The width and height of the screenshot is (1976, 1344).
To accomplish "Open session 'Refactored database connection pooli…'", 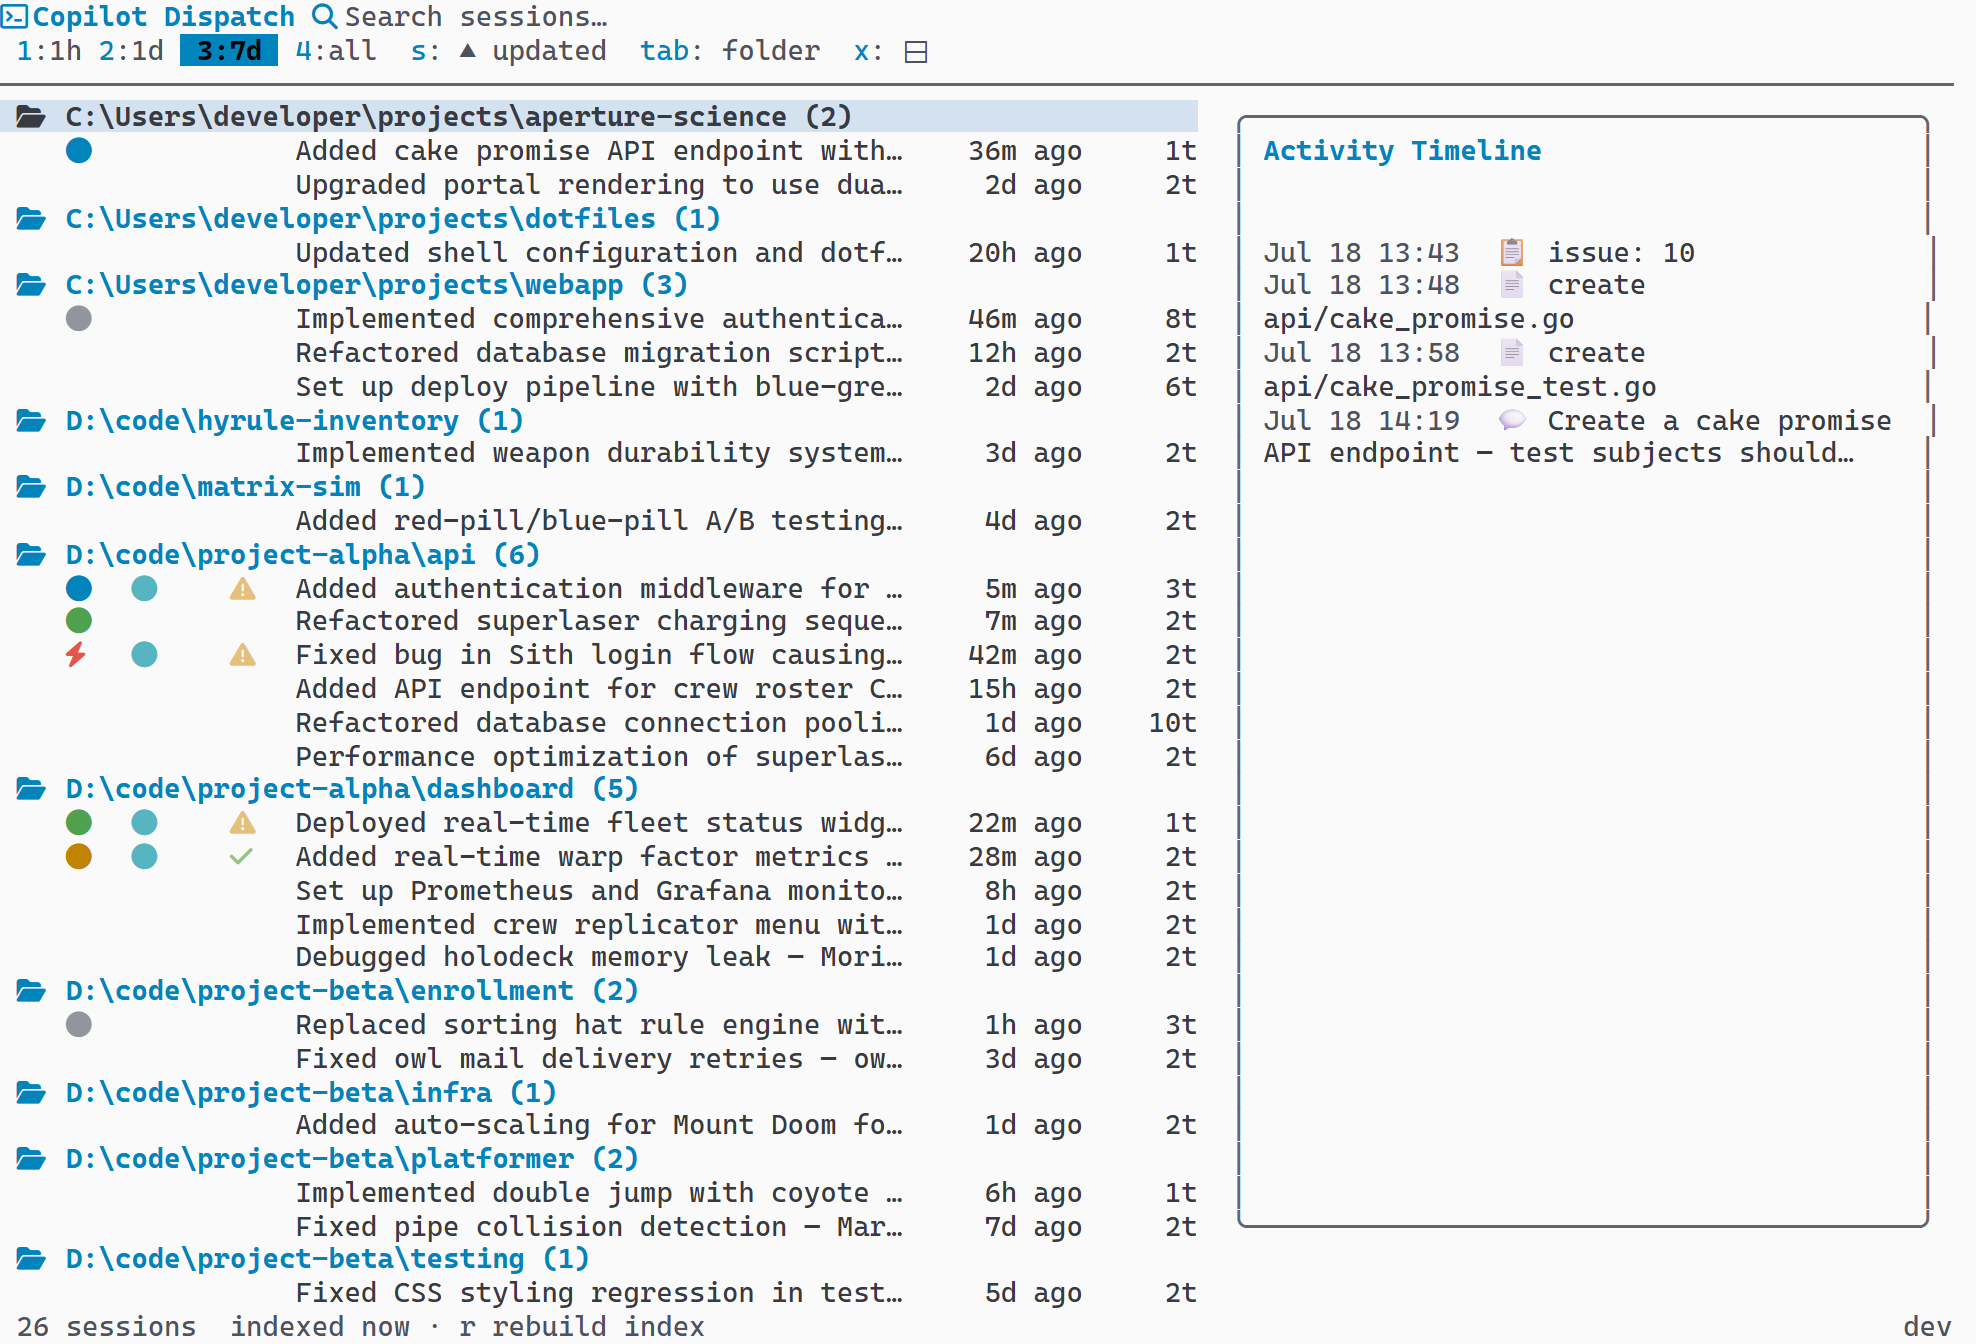I will point(599,723).
